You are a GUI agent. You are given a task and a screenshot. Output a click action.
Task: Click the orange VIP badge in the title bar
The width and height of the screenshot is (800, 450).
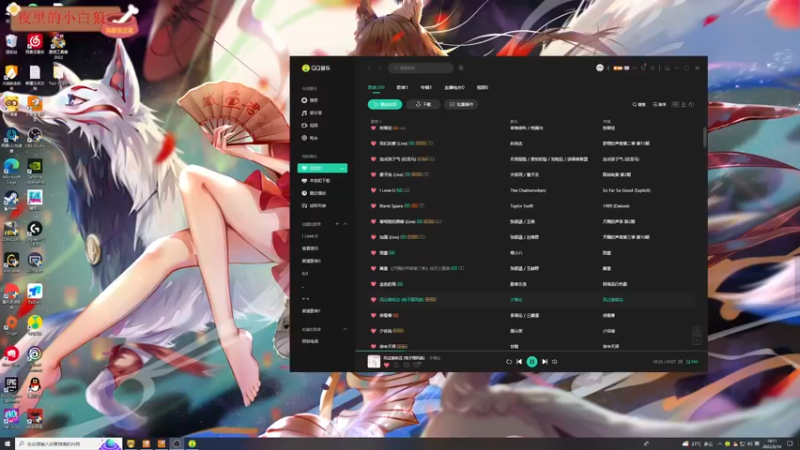618,68
